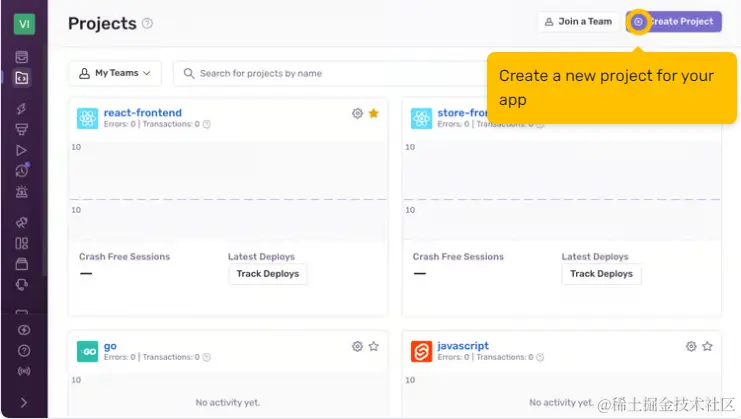Open go project settings via gear icon
The image size is (741, 419).
click(x=357, y=346)
